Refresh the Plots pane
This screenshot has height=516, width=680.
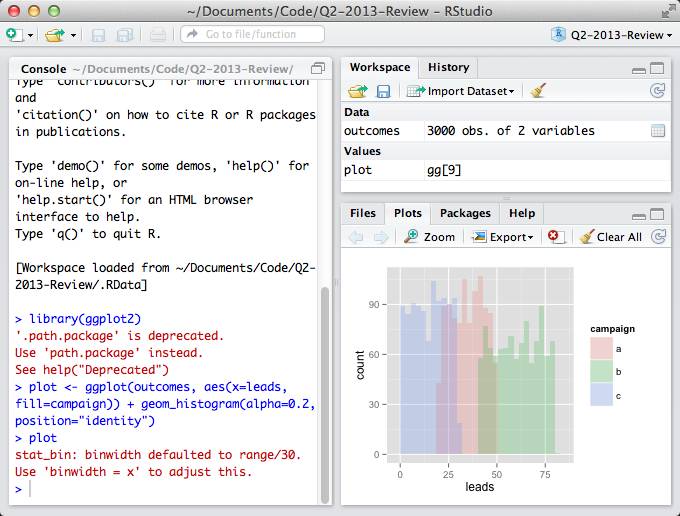click(657, 237)
